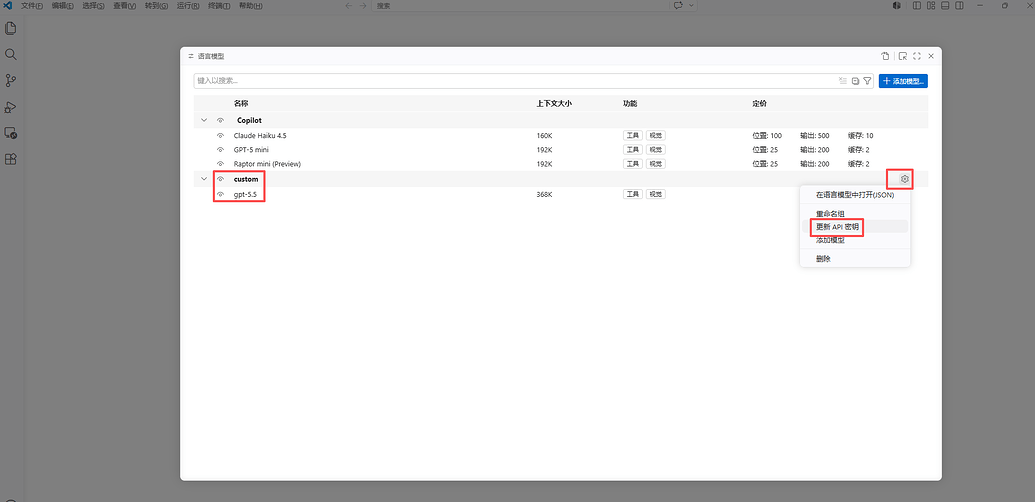Viewport: 1035px width, 502px height.
Task: Toggle visibility of custom group
Action: (x=220, y=179)
